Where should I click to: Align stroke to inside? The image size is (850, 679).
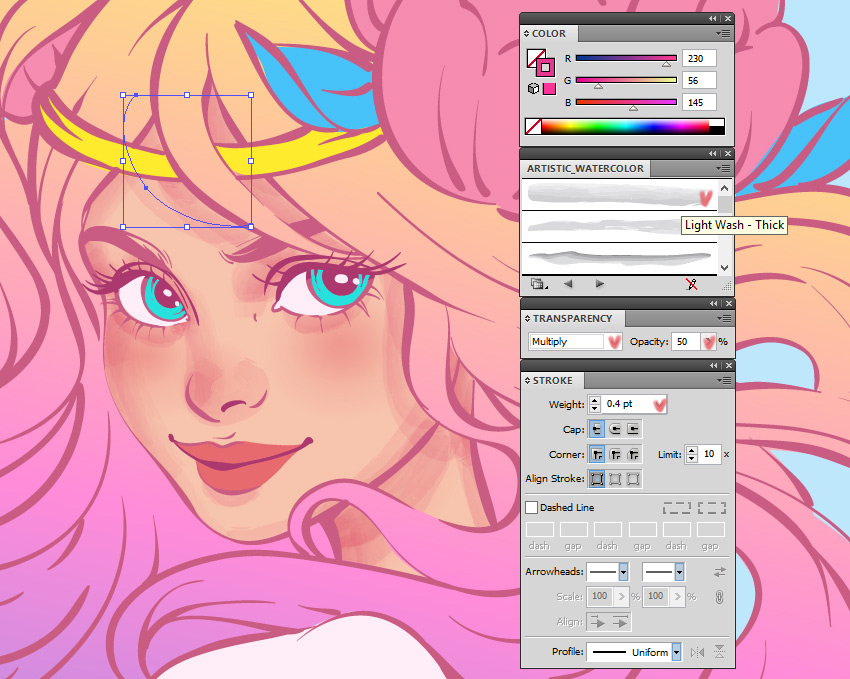coord(615,478)
